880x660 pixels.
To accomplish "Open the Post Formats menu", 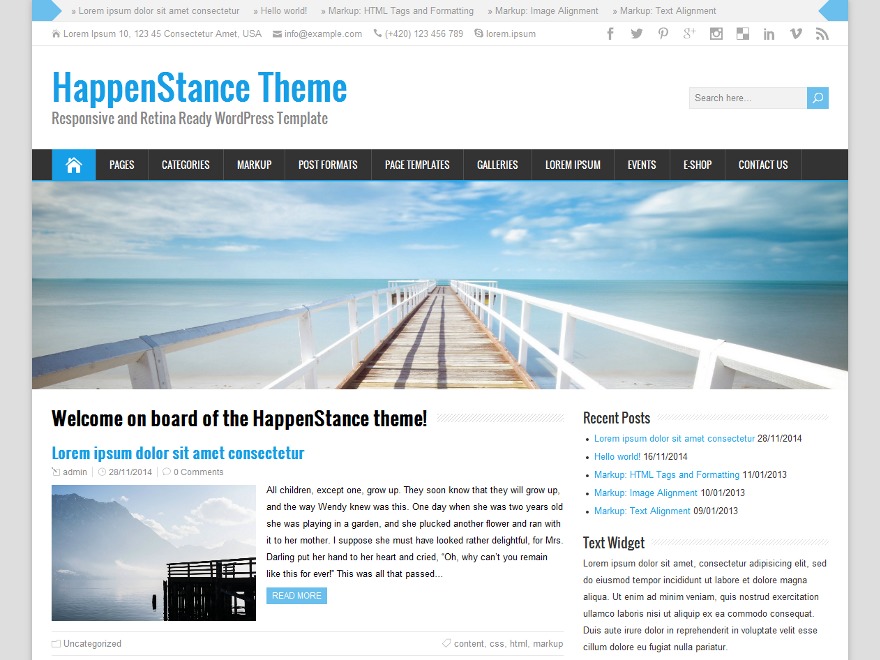I will coord(328,165).
